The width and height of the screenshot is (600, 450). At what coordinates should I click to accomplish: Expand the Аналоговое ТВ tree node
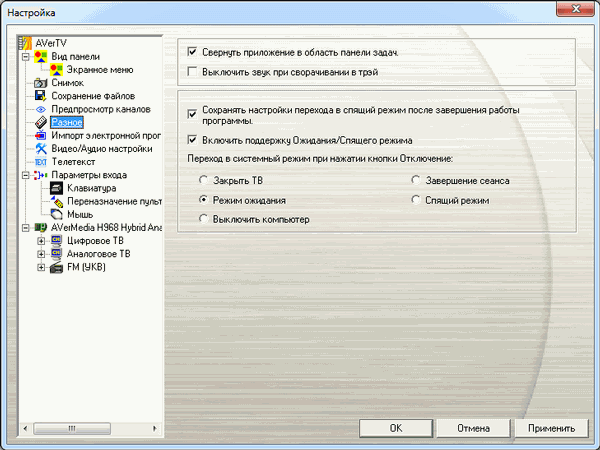(41, 254)
